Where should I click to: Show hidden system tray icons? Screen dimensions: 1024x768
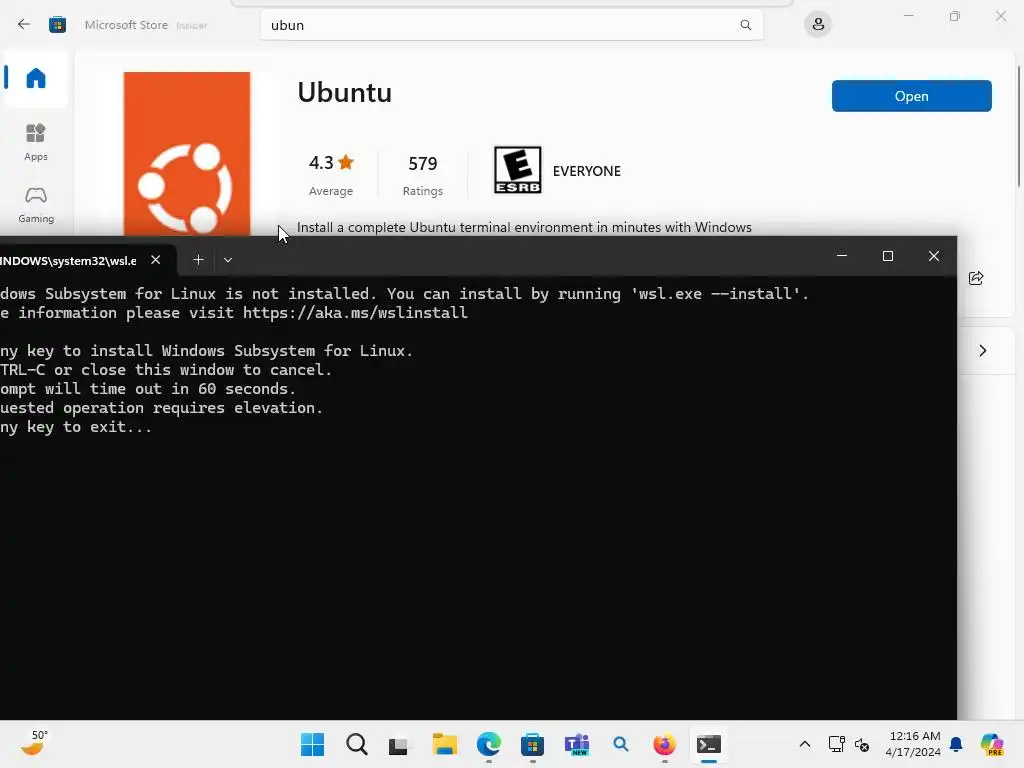coord(805,744)
